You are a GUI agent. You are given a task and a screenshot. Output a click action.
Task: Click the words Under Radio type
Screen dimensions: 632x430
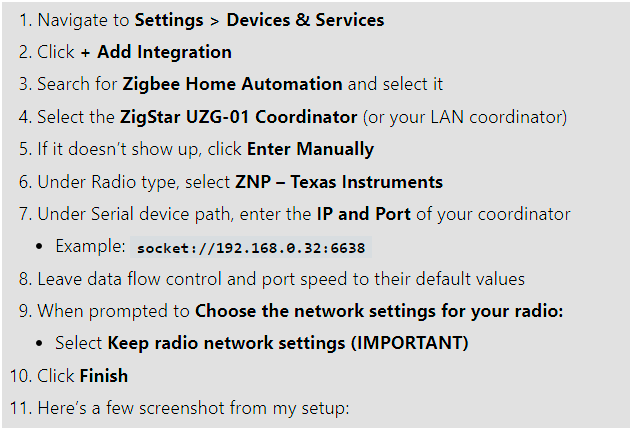click(x=94, y=182)
